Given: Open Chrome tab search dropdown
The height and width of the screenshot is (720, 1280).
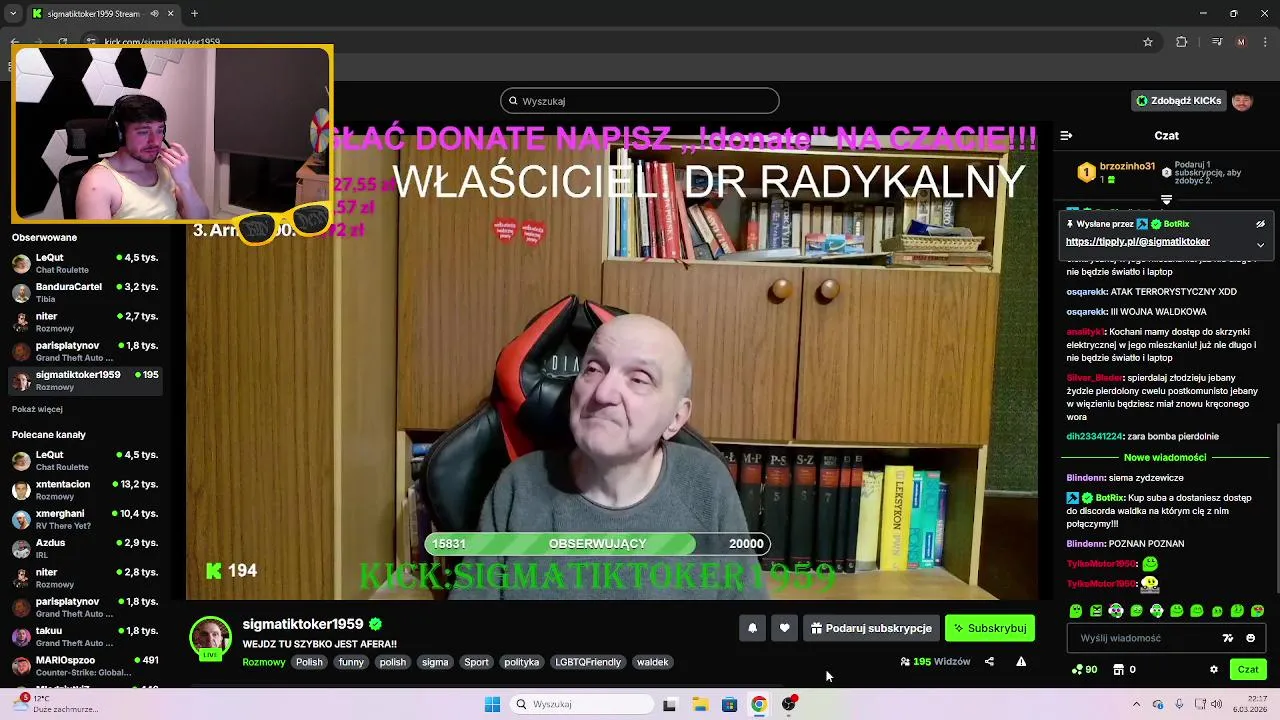Looking at the screenshot, I should tap(13, 14).
